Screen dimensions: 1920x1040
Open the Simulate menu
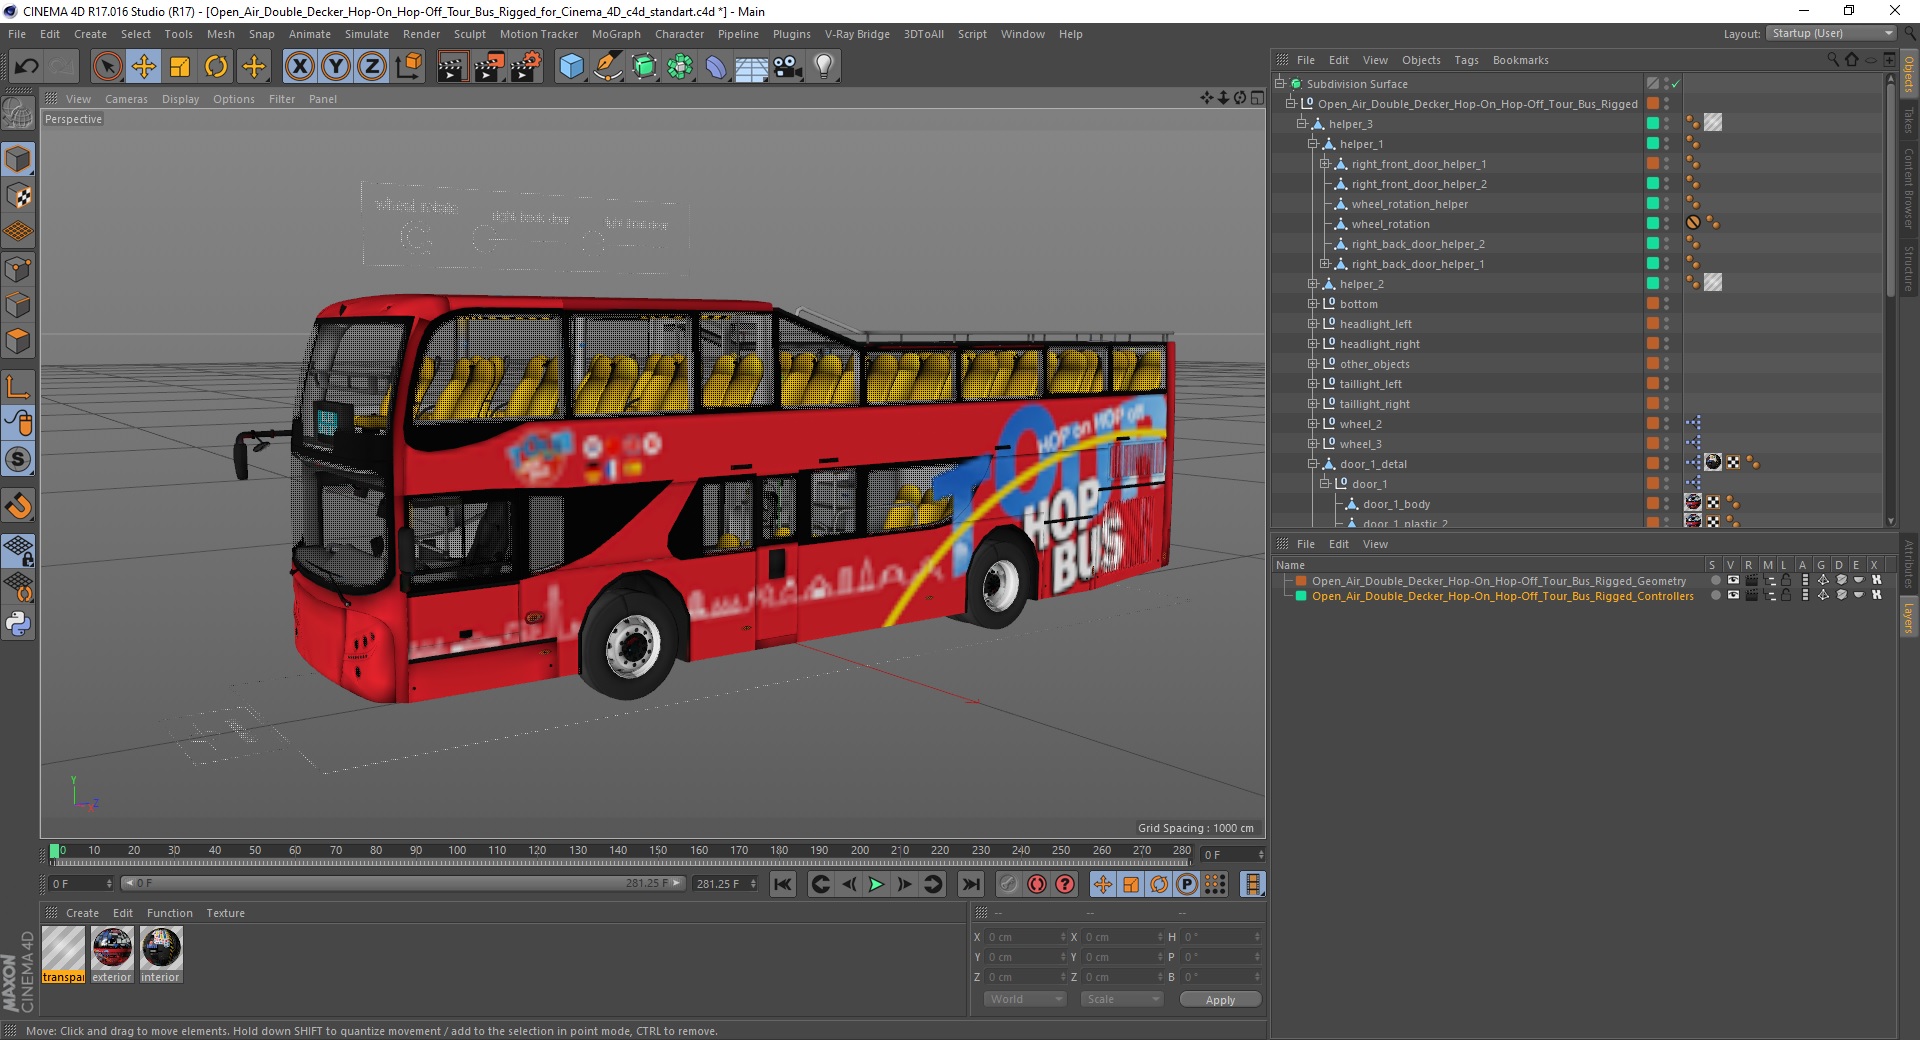click(367, 34)
